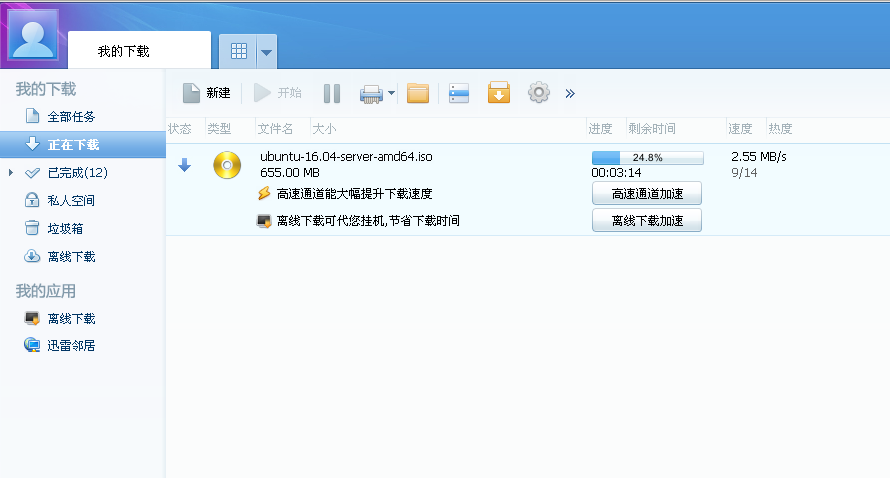Click the 离线下载加速 button

point(646,220)
